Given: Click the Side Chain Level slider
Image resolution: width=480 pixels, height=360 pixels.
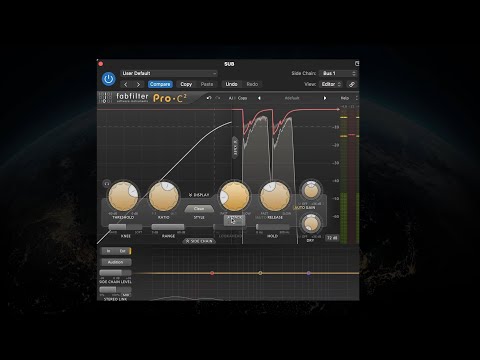Looking at the screenshot, I should pyautogui.click(x=115, y=273).
